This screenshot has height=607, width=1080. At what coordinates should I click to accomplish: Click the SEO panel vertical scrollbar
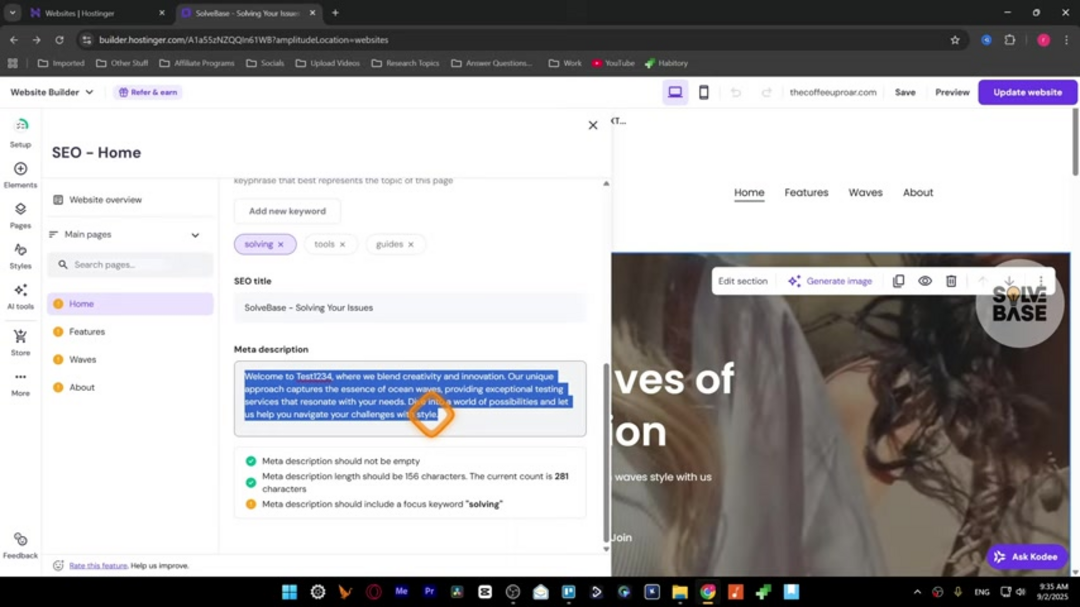[606, 450]
